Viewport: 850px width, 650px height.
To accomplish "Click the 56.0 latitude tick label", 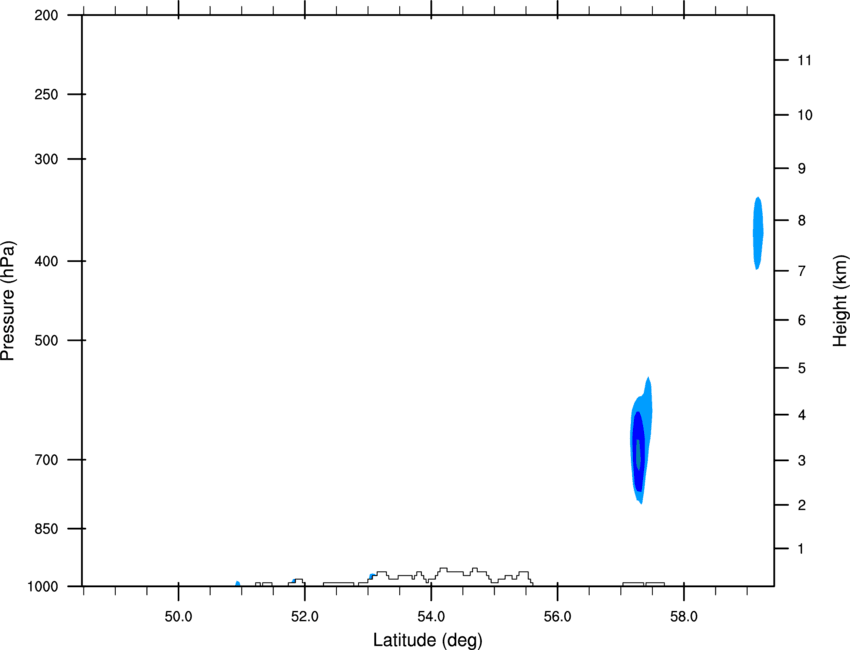I will pyautogui.click(x=558, y=617).
